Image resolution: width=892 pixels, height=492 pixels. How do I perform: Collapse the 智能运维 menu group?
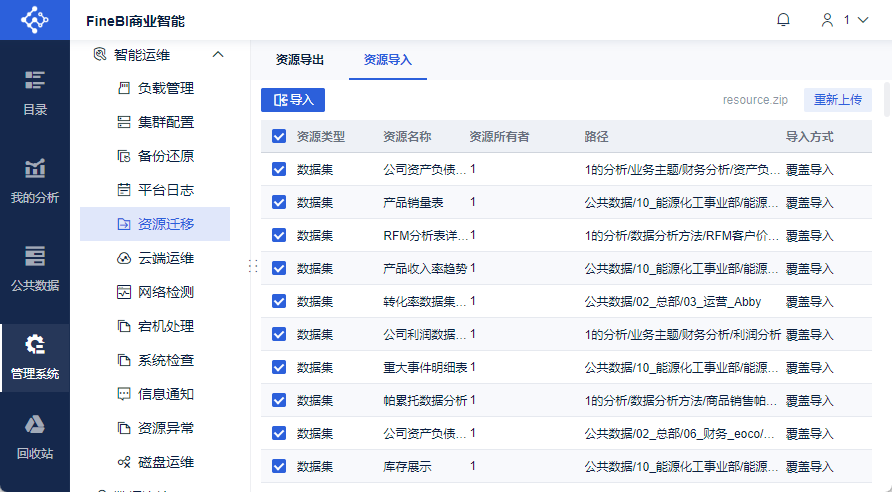click(218, 54)
